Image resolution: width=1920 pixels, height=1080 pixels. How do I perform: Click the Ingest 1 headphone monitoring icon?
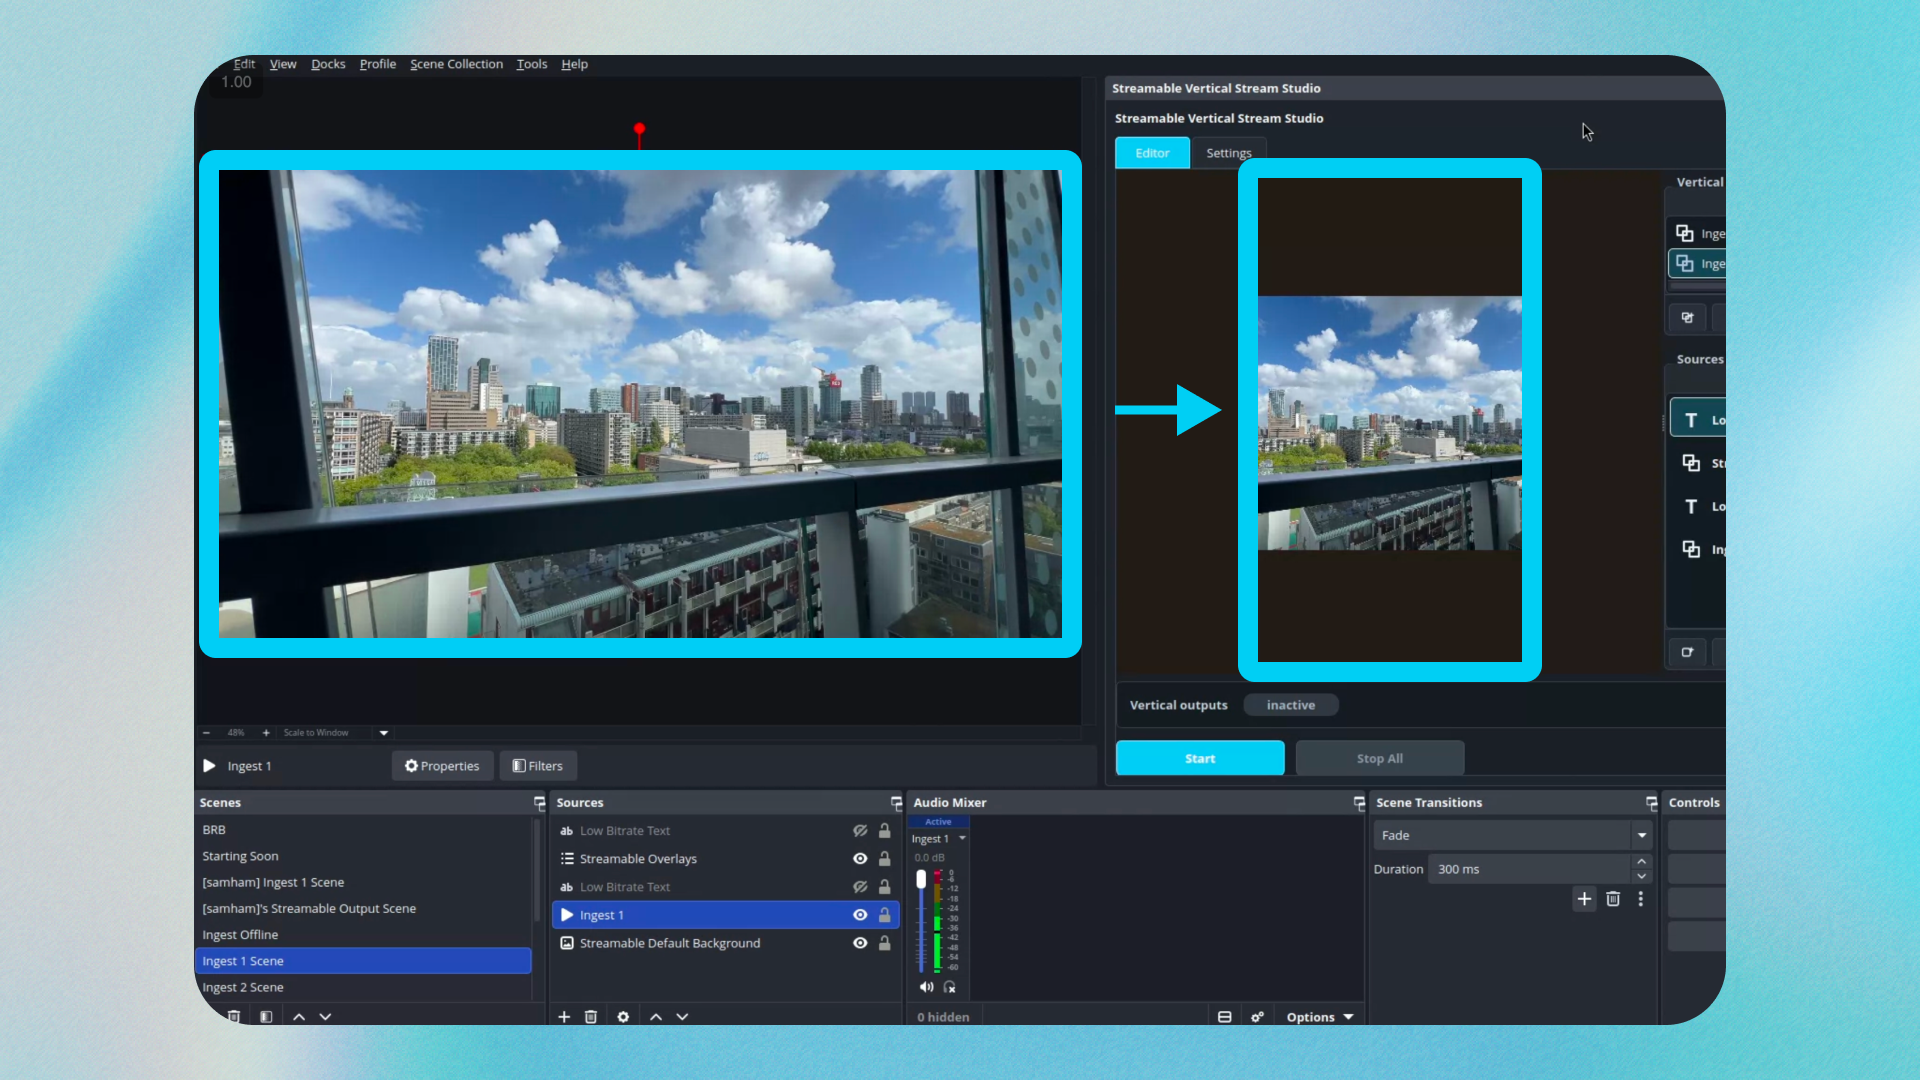tap(950, 987)
